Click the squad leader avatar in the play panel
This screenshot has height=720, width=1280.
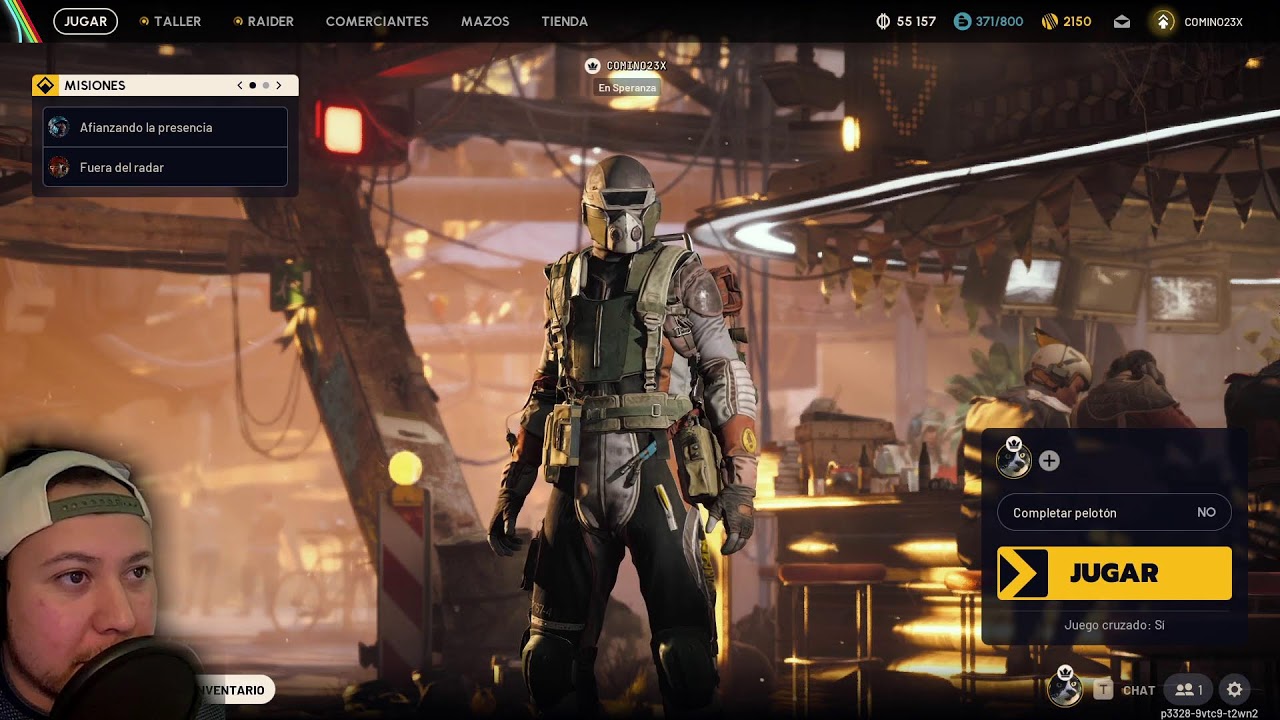click(x=1013, y=459)
